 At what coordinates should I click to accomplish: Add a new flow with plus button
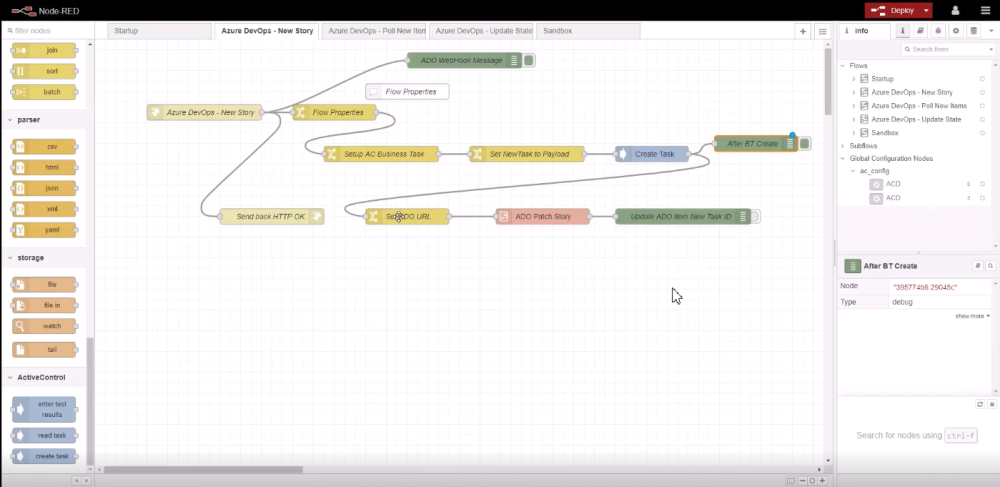803,31
